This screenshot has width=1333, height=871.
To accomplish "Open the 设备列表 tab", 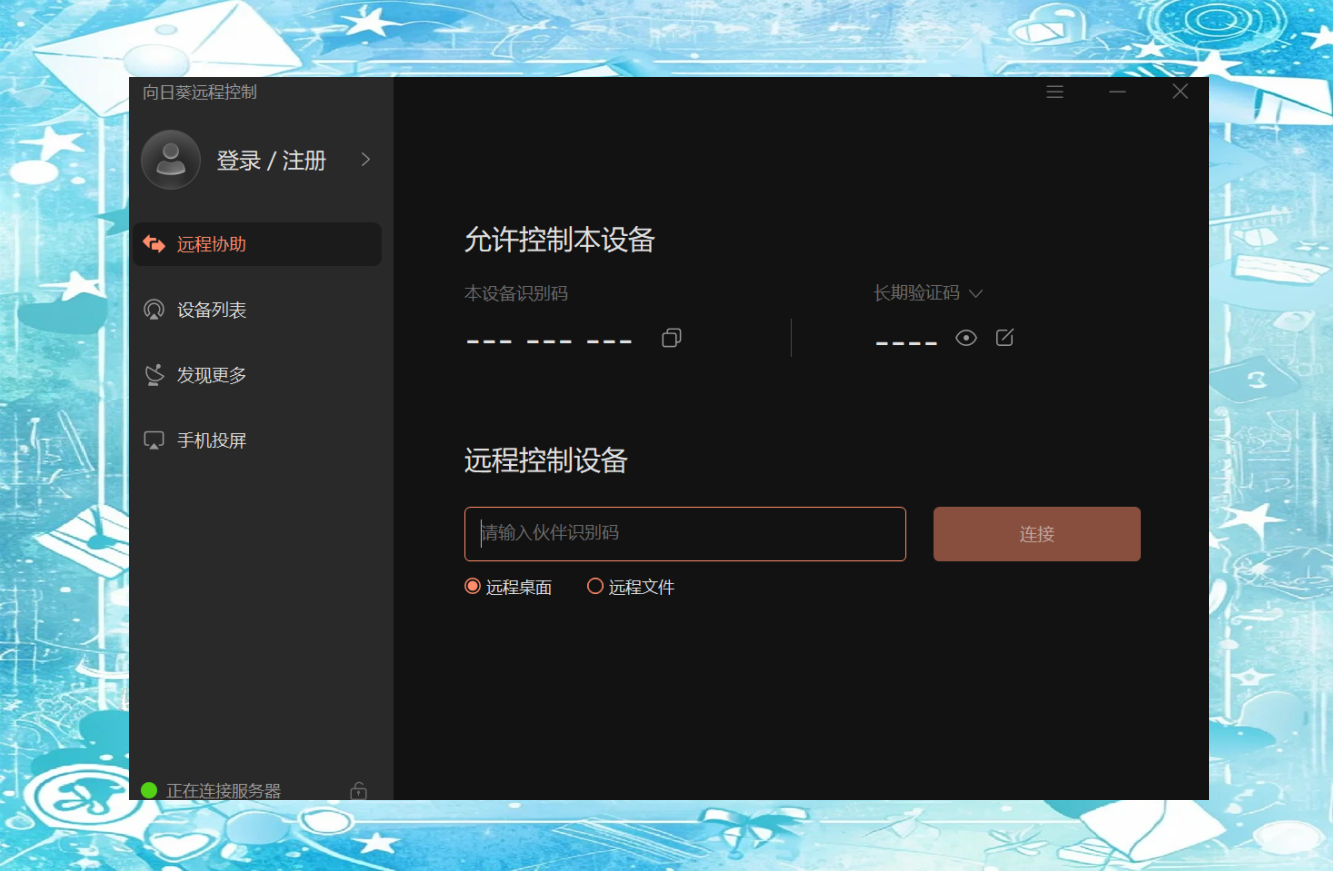I will (x=212, y=310).
